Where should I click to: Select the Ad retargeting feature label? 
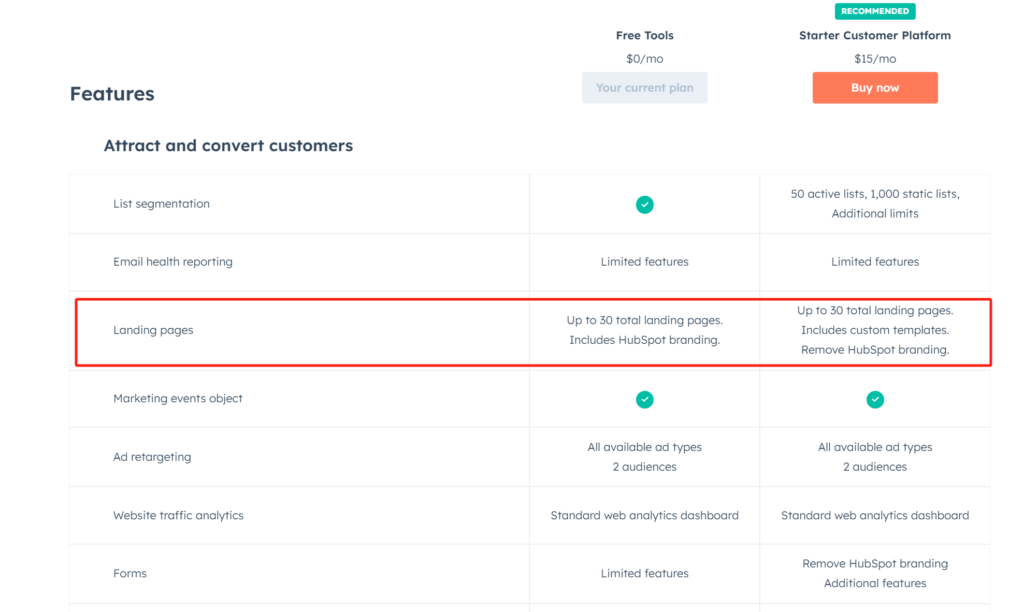pyautogui.click(x=152, y=457)
